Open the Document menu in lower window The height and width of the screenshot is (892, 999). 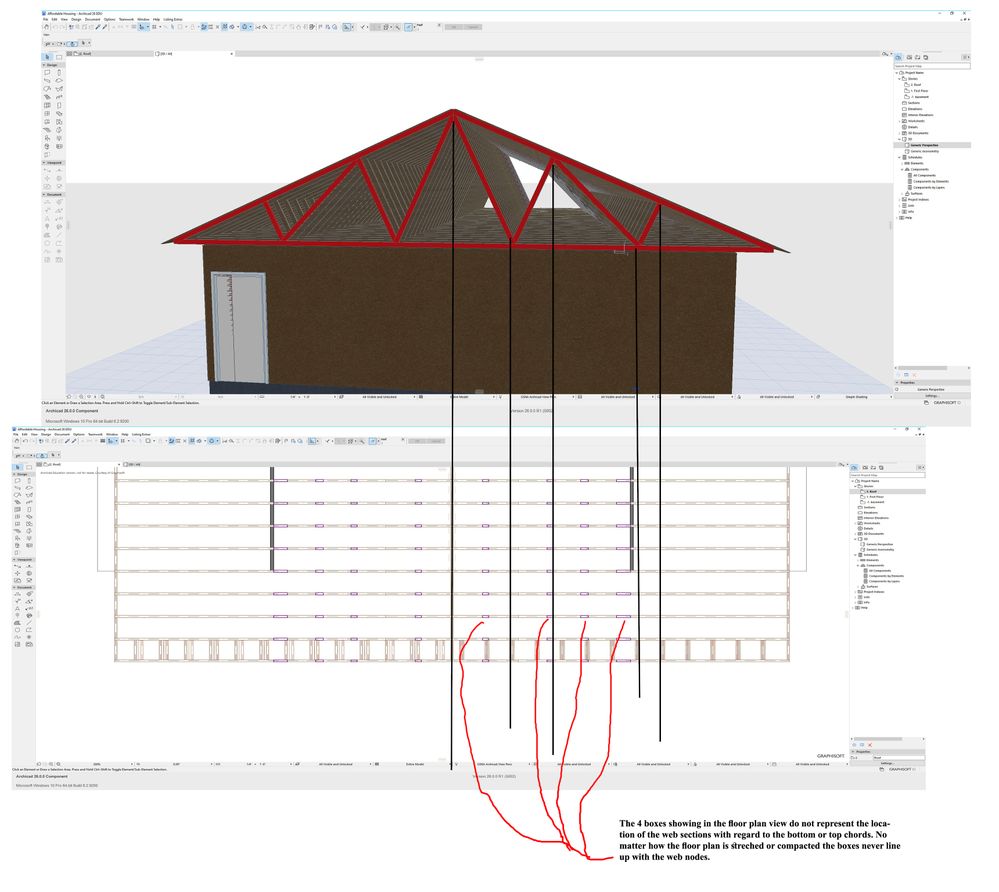62,435
